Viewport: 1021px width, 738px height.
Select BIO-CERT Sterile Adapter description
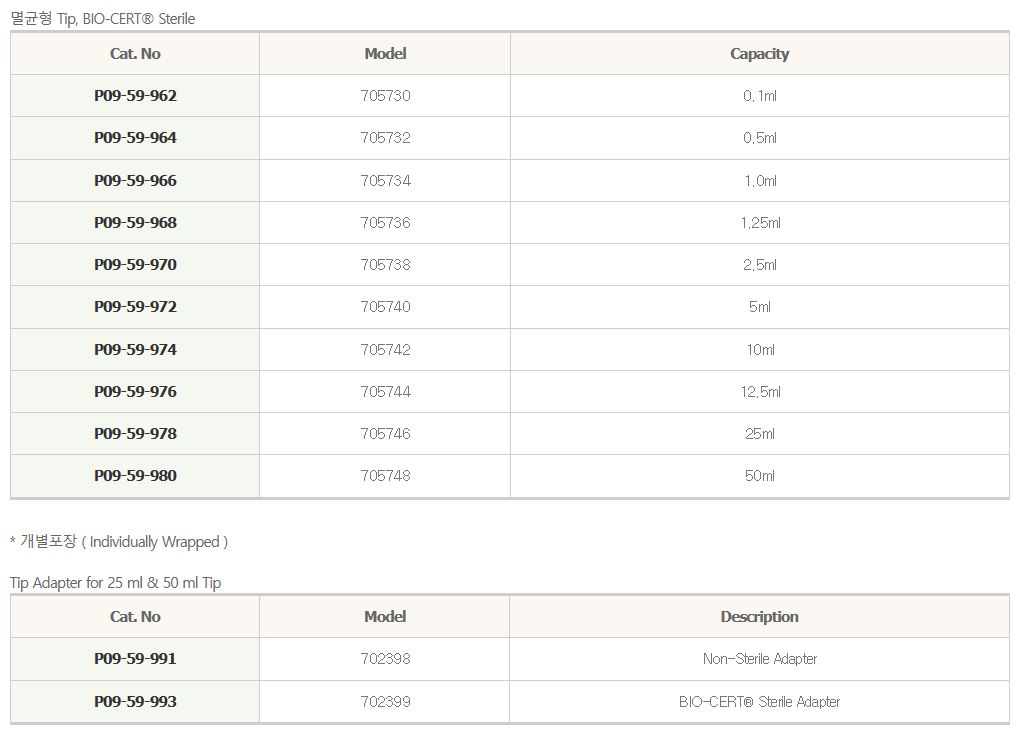point(760,702)
